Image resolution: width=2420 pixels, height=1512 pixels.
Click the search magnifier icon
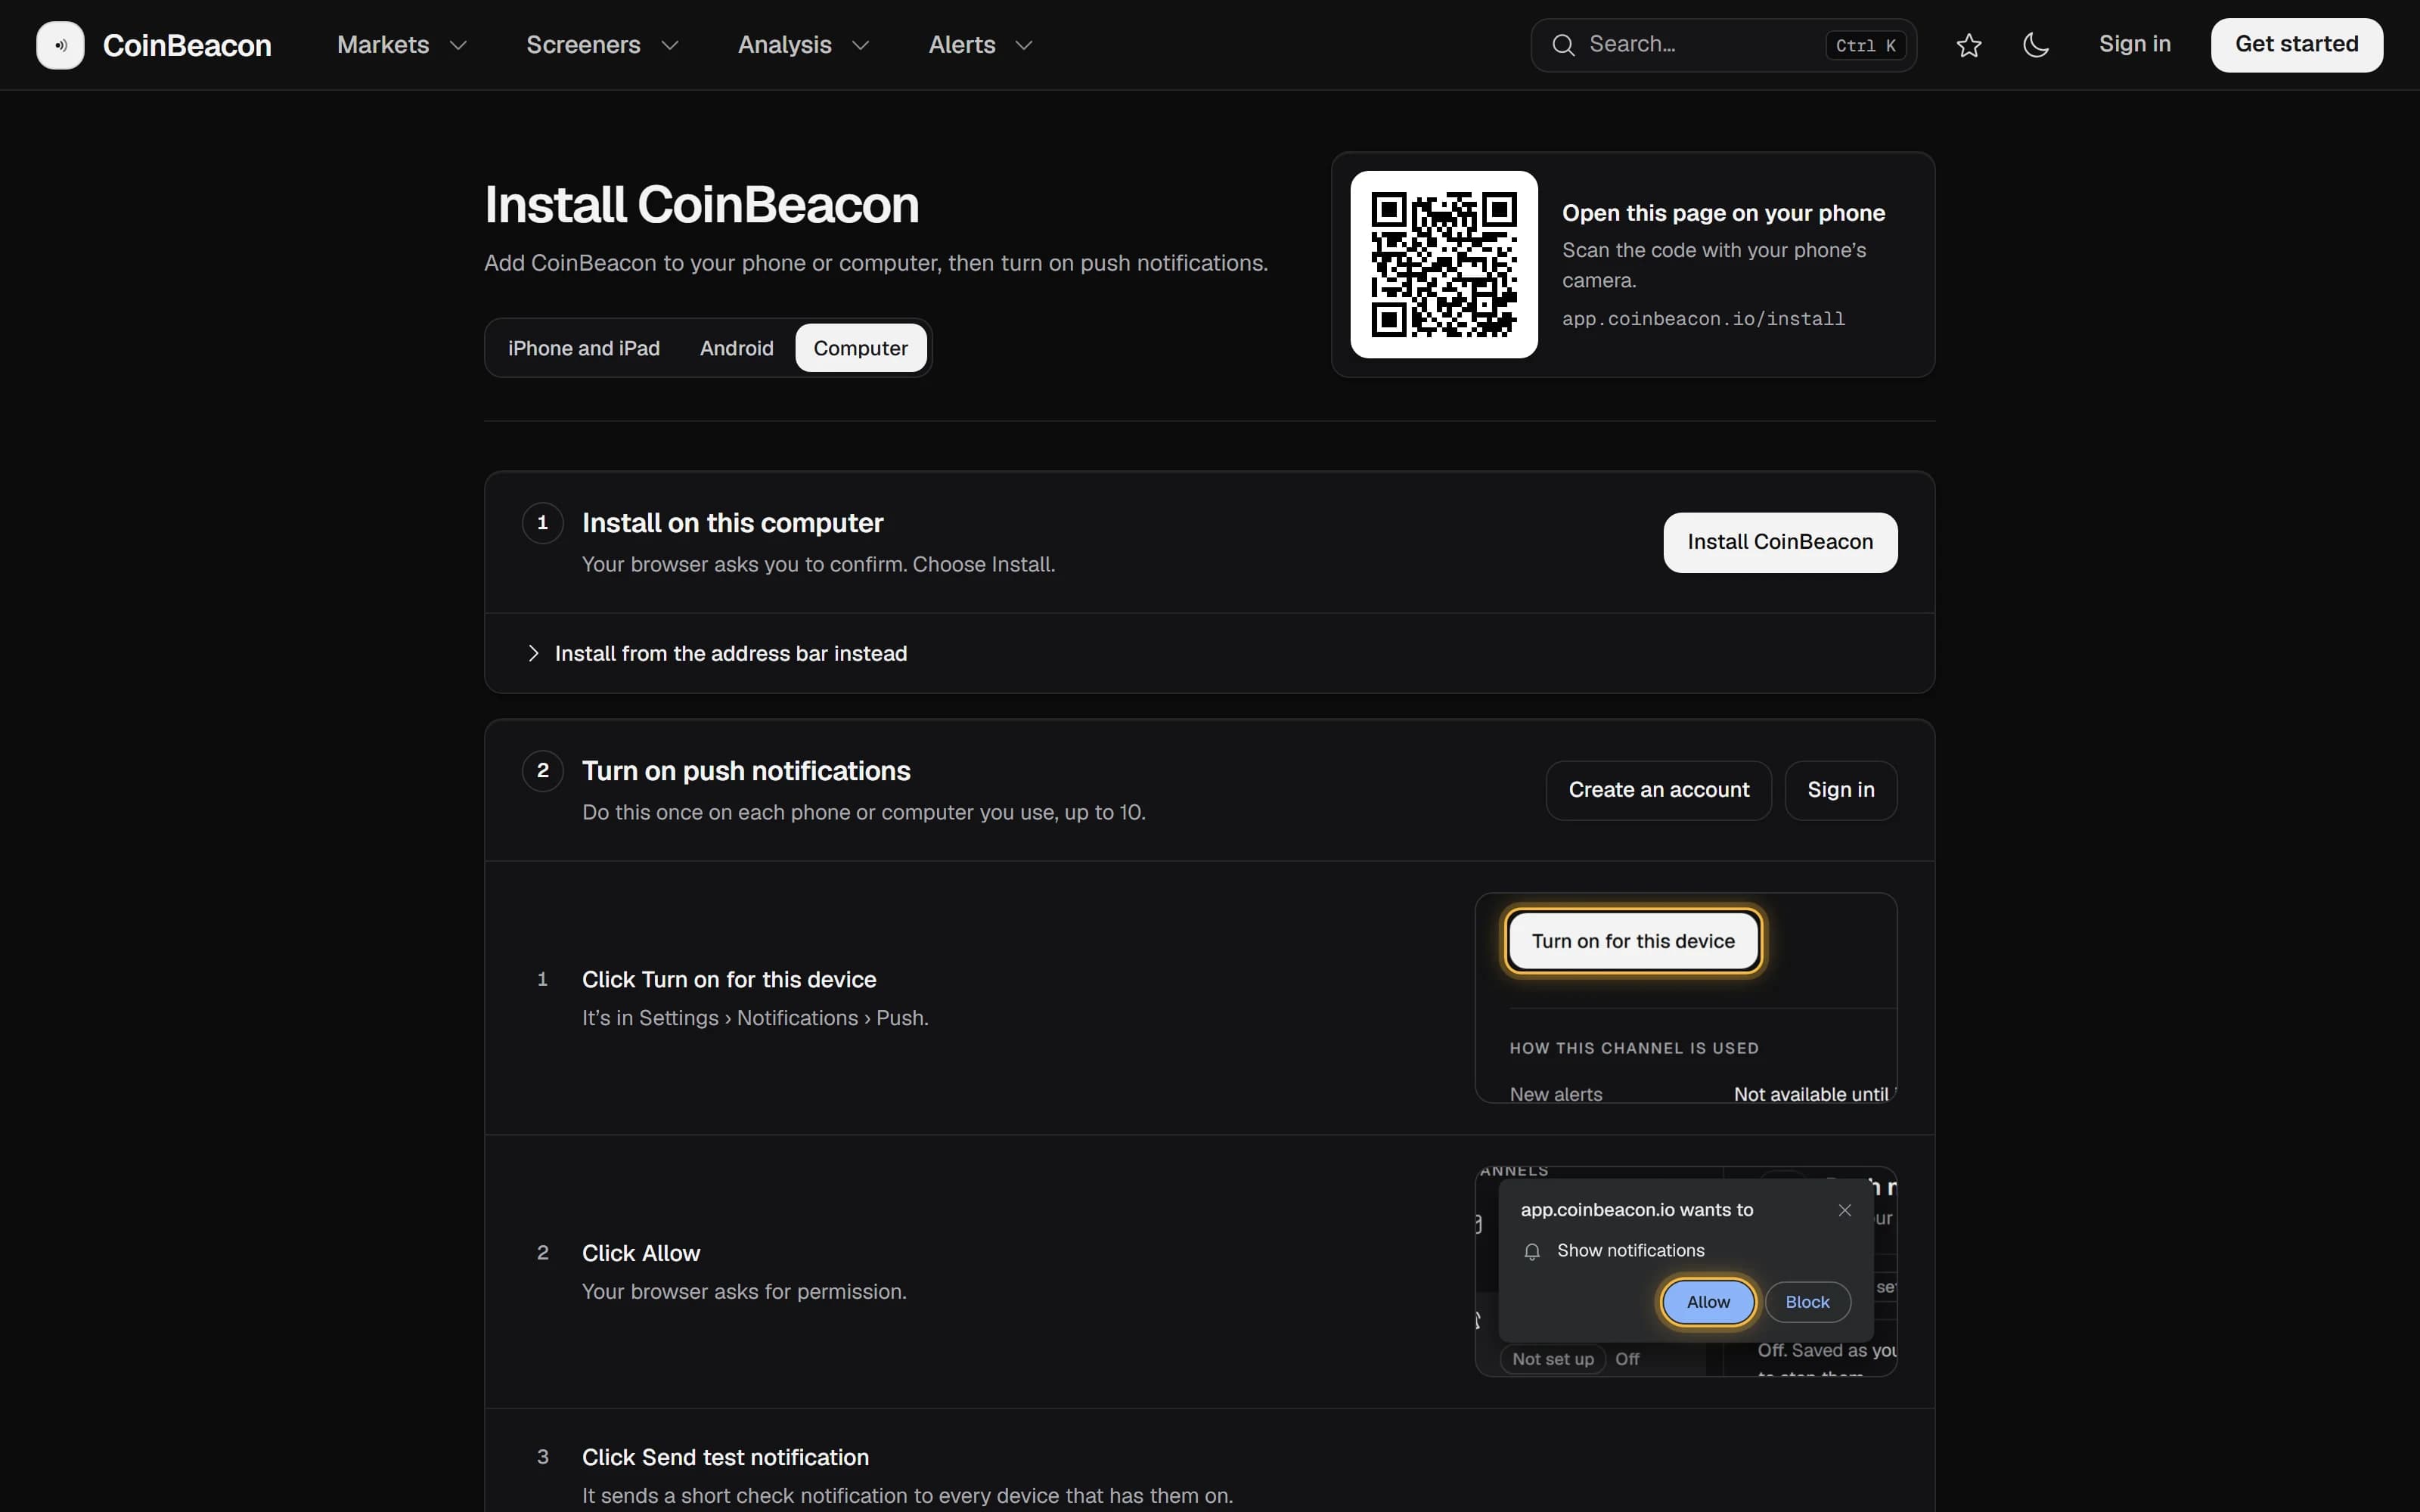1563,45
